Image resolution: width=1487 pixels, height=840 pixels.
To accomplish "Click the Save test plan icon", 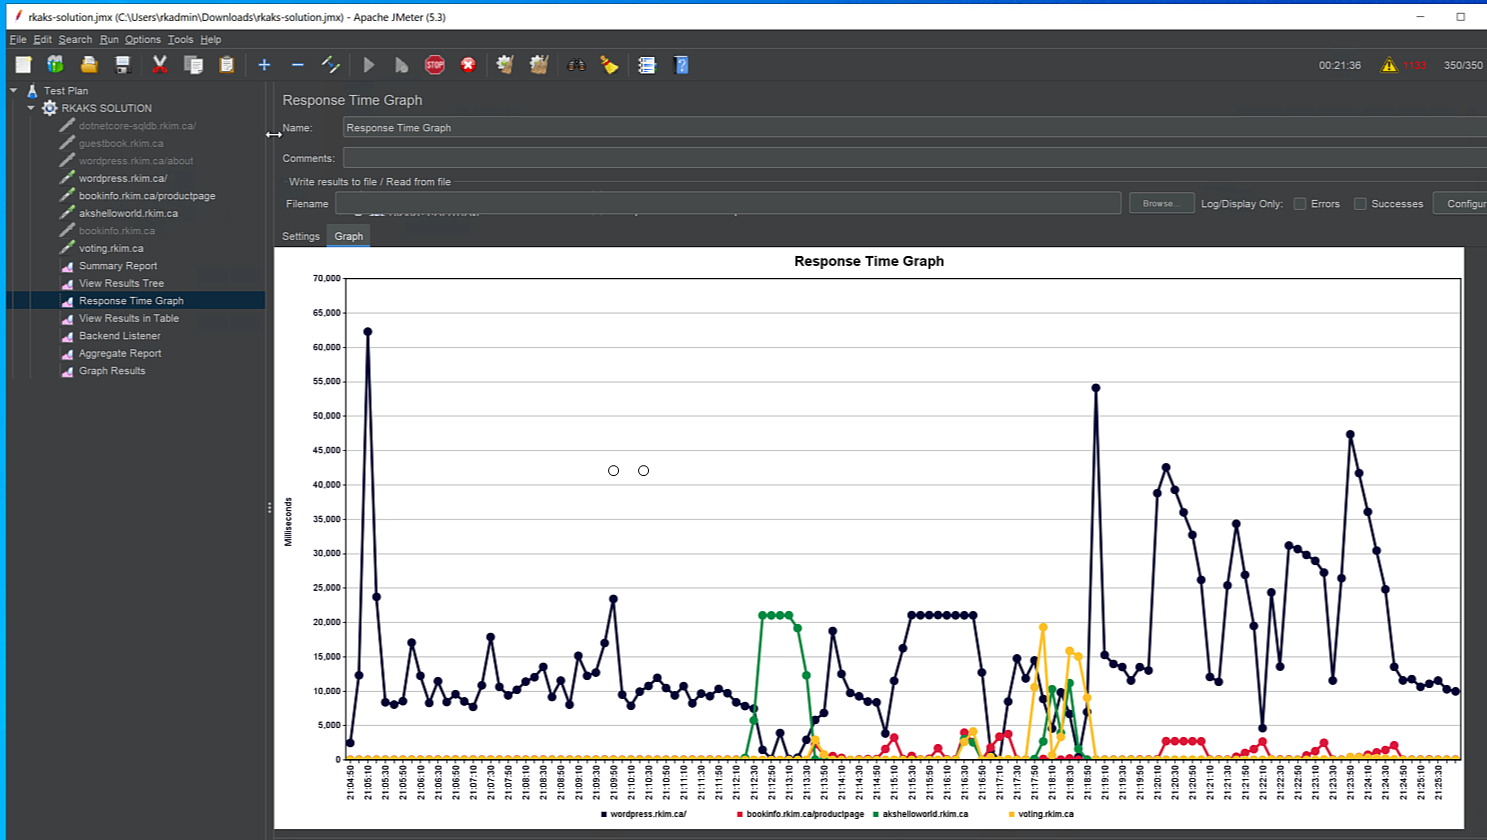I will coord(123,65).
